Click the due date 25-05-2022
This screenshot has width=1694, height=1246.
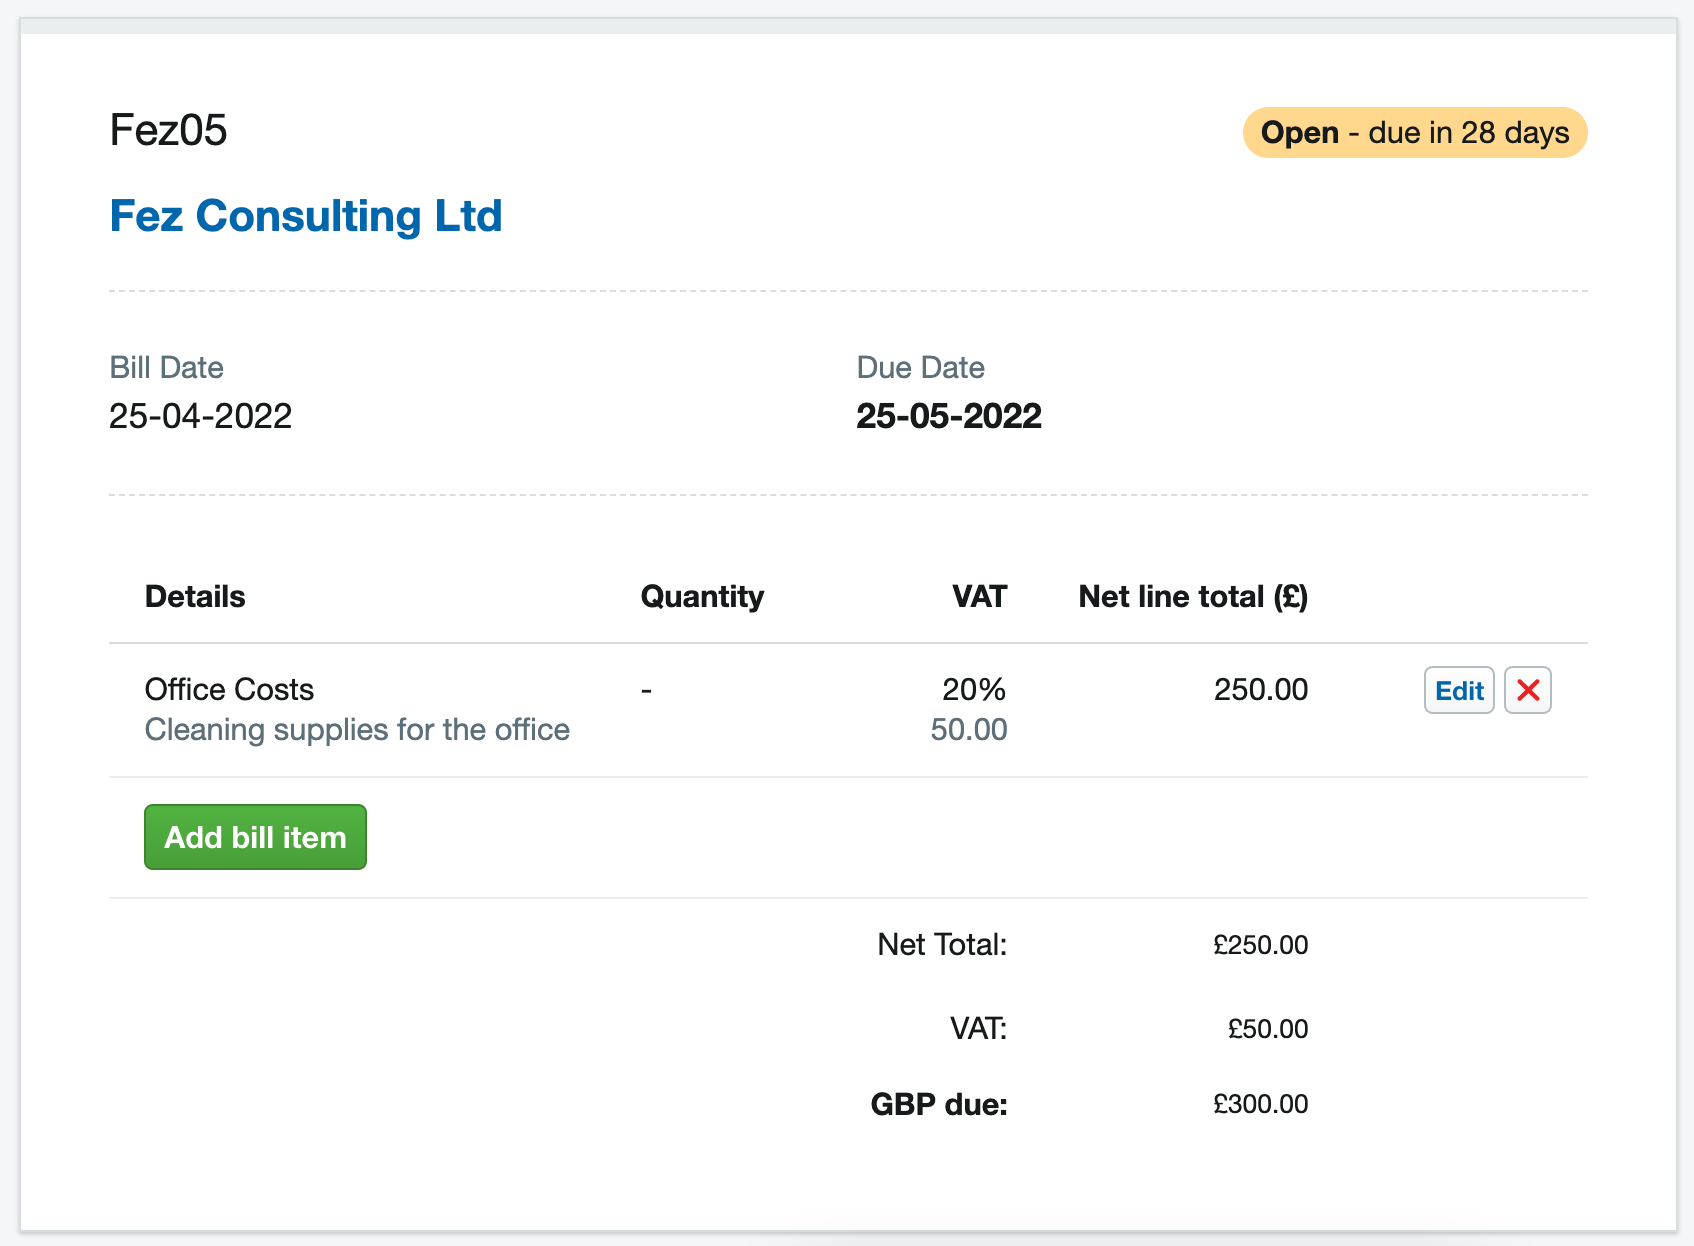coord(948,416)
